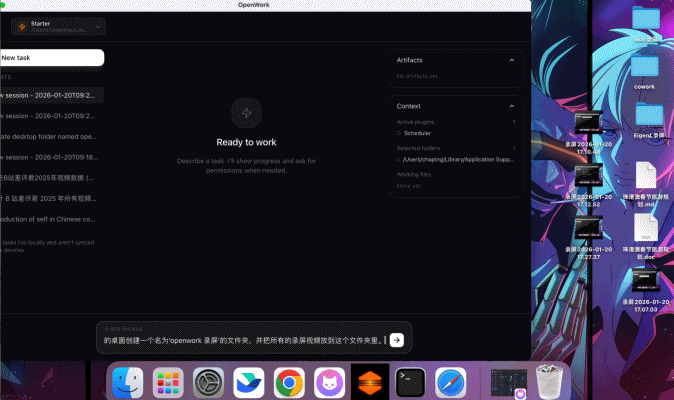
Task: Select the Scheduler plugin in Context
Action: coord(417,133)
